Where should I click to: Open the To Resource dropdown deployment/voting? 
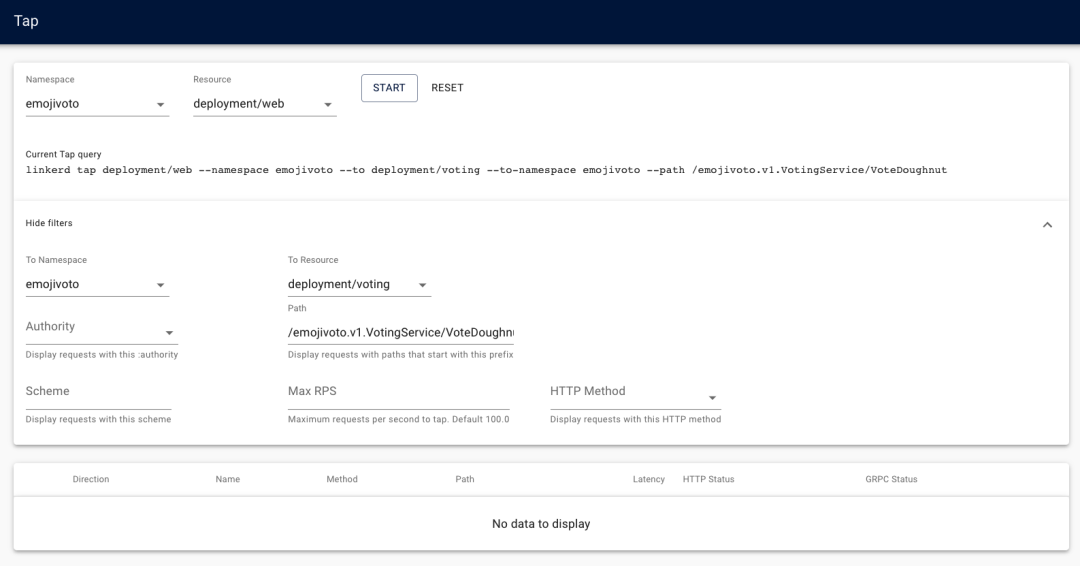(359, 284)
